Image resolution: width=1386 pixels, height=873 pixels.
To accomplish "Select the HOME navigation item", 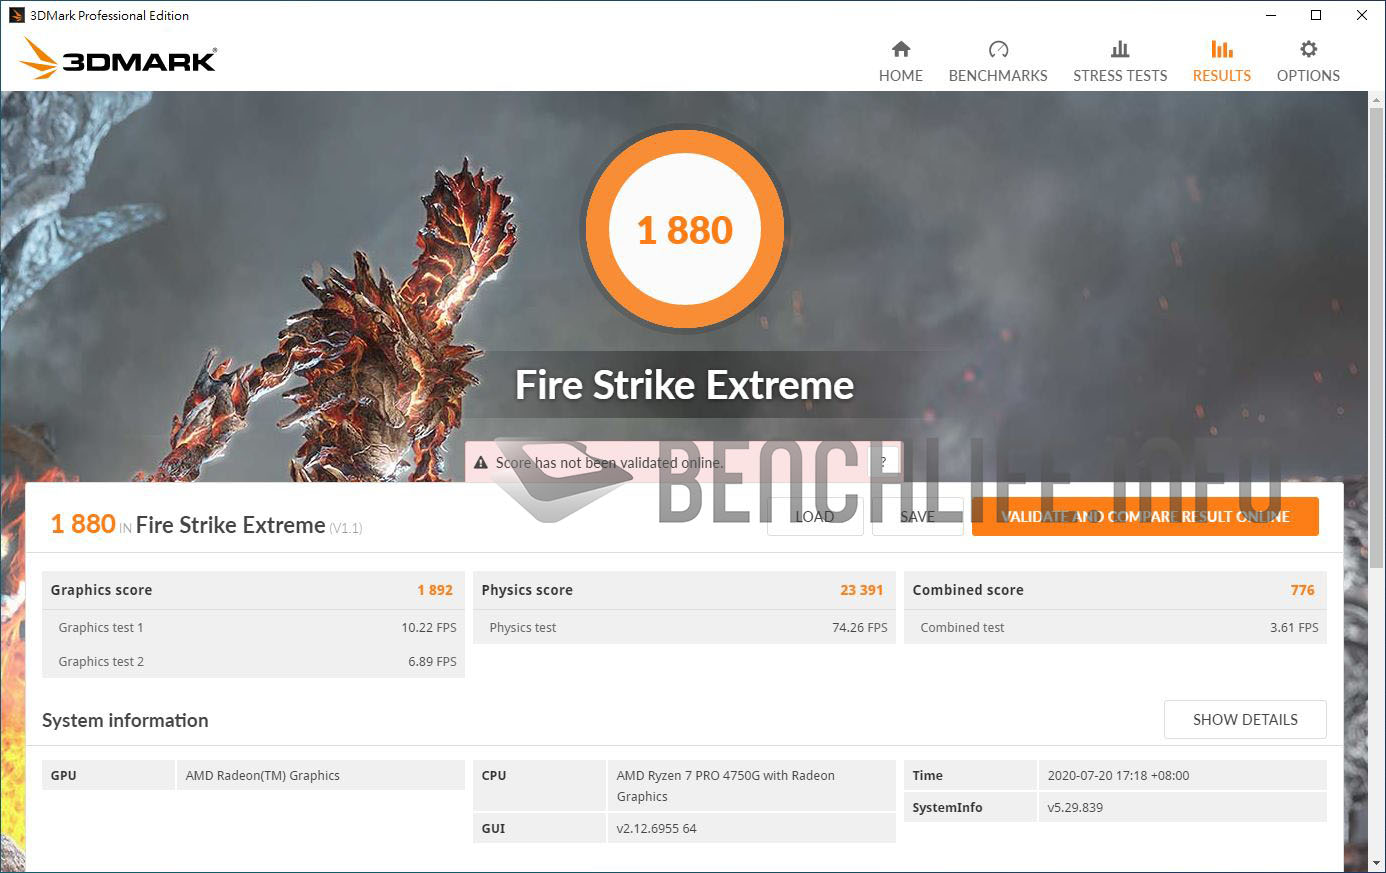I will coord(900,60).
